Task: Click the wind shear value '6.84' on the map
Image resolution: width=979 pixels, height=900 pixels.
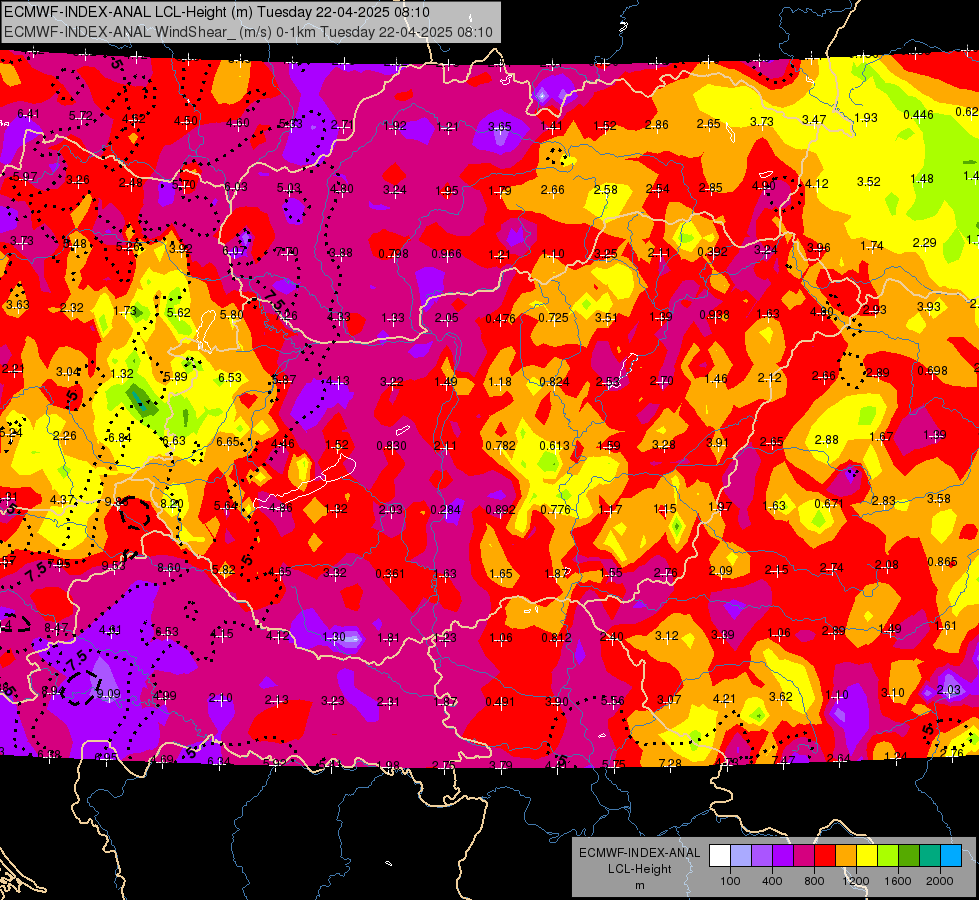Action: (119, 437)
